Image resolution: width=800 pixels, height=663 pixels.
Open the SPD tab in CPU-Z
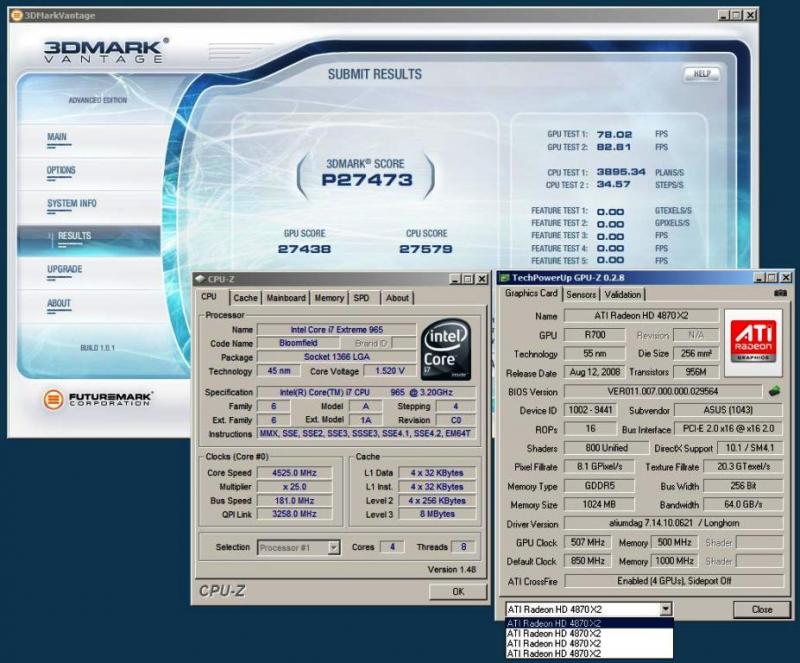[x=362, y=298]
